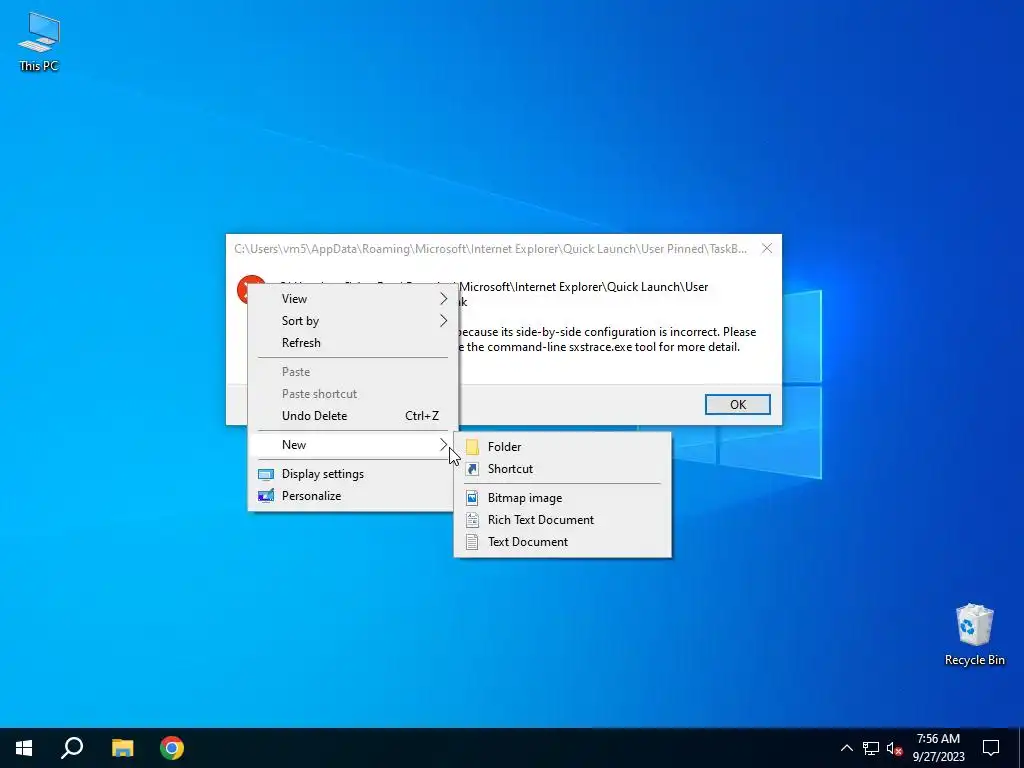Create a new Folder
The image size is (1024, 768).
click(562, 447)
